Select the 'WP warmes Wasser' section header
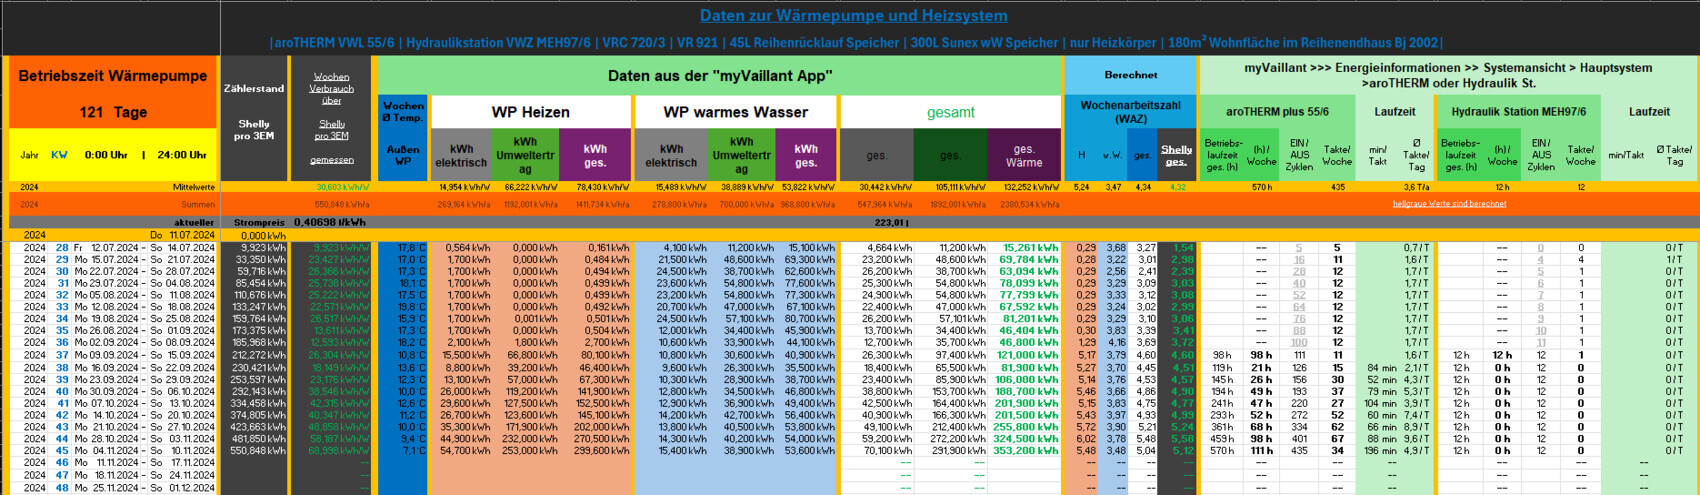The image size is (1700, 495). click(x=736, y=112)
